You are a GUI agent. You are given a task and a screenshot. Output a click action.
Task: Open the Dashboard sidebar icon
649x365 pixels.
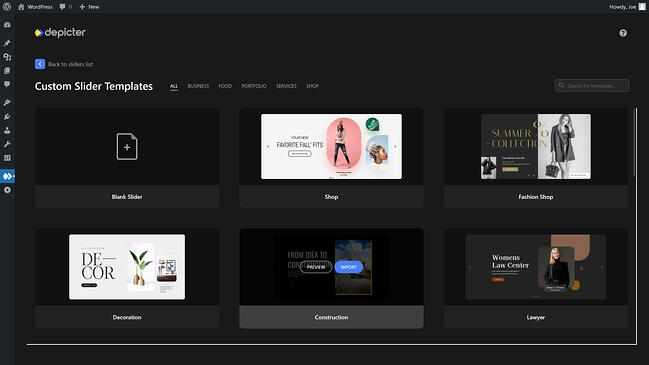click(7, 25)
